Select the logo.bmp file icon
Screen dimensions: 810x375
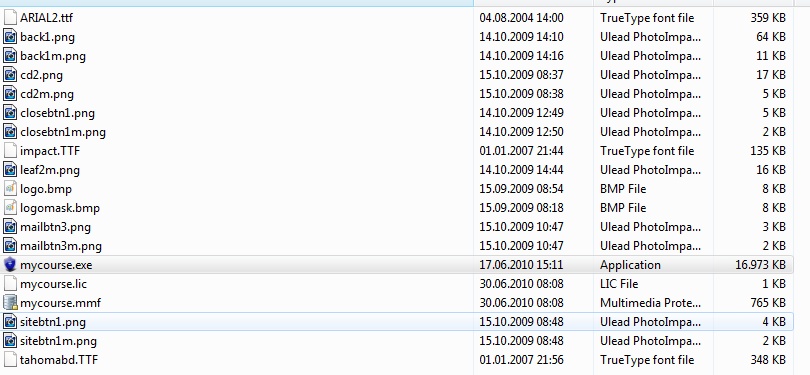coord(10,189)
